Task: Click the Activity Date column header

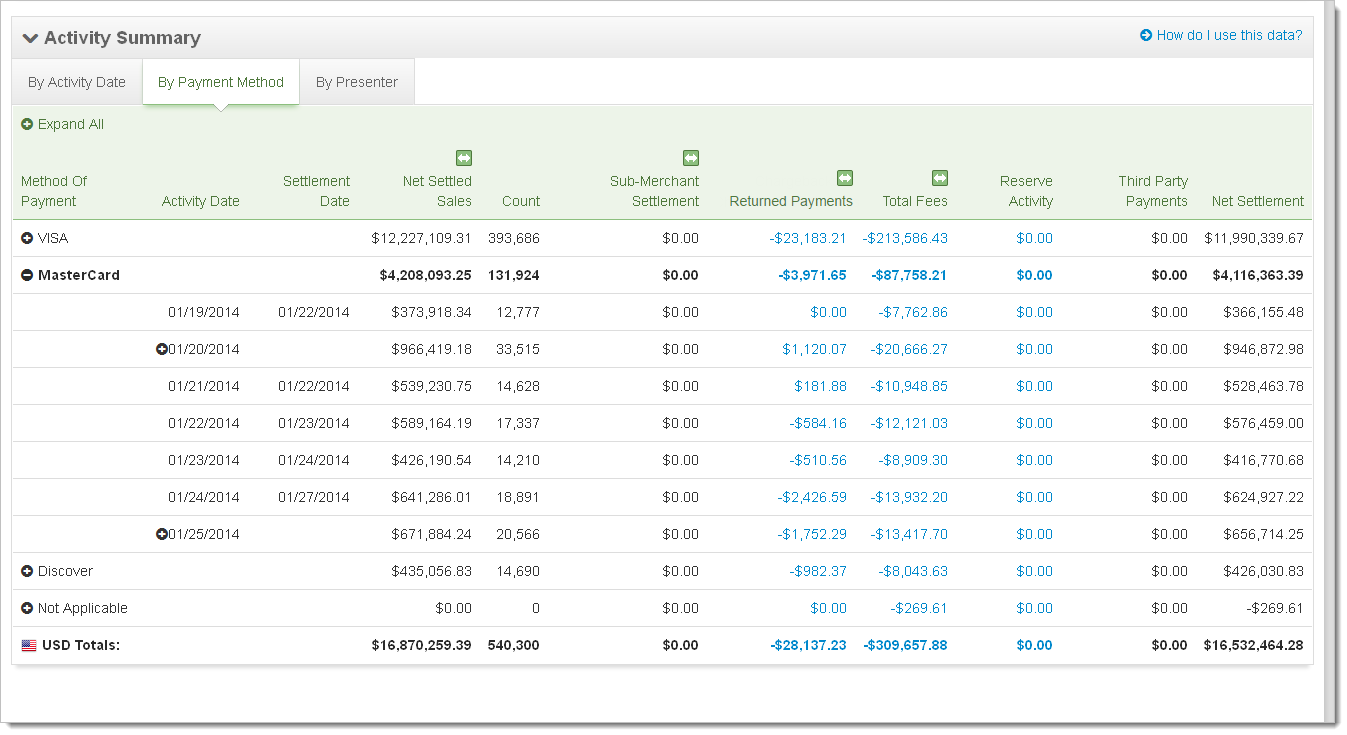Action: click(201, 201)
